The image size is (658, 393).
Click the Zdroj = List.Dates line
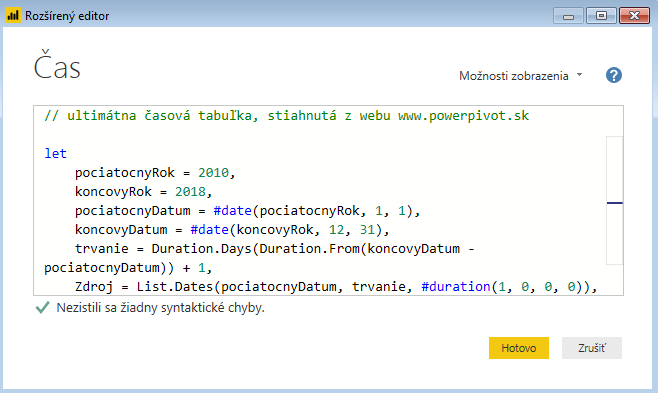[336, 287]
